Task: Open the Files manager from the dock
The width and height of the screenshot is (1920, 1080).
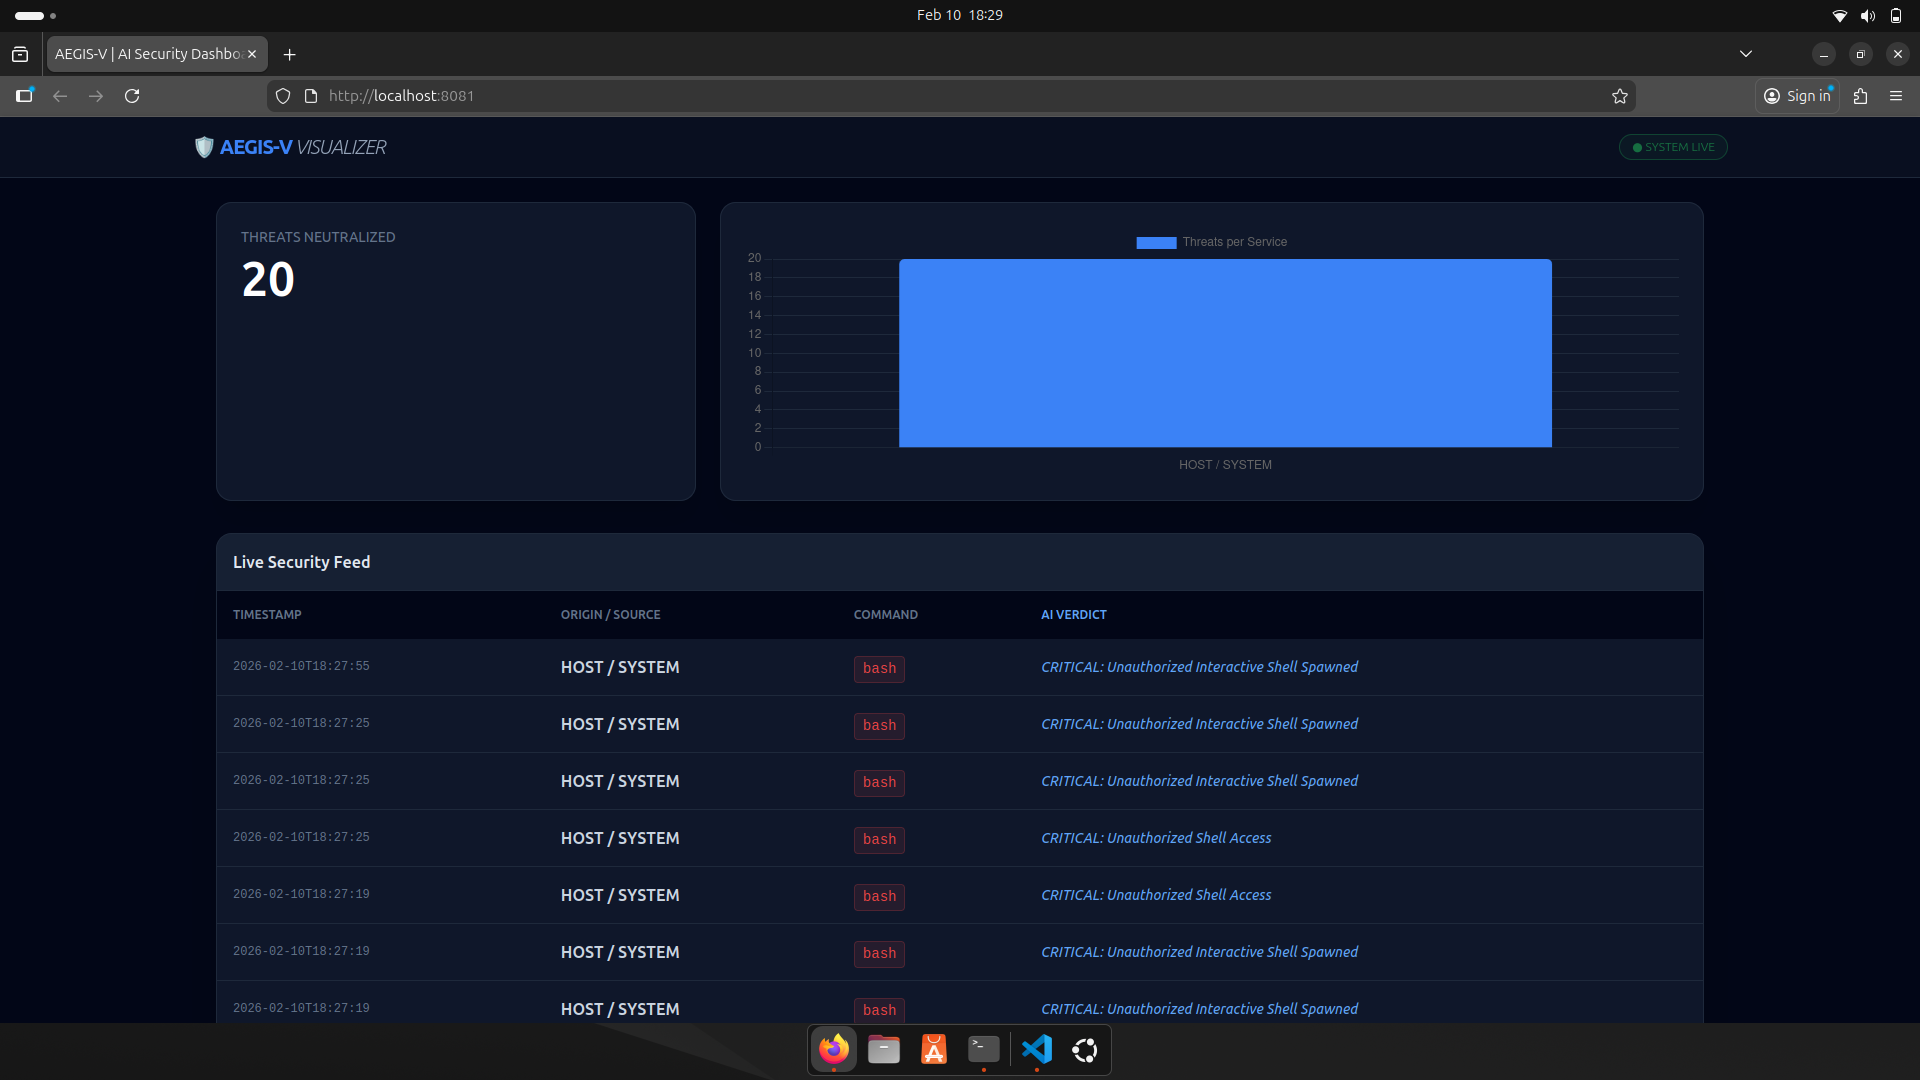Action: click(x=883, y=1050)
